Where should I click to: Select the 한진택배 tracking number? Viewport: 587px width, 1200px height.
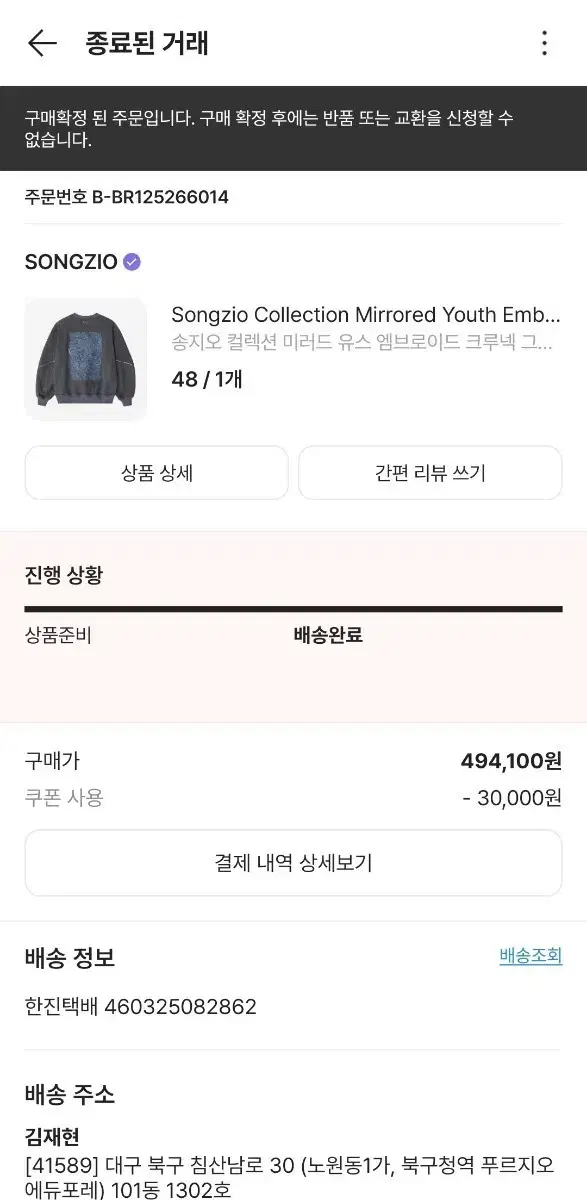[141, 1007]
